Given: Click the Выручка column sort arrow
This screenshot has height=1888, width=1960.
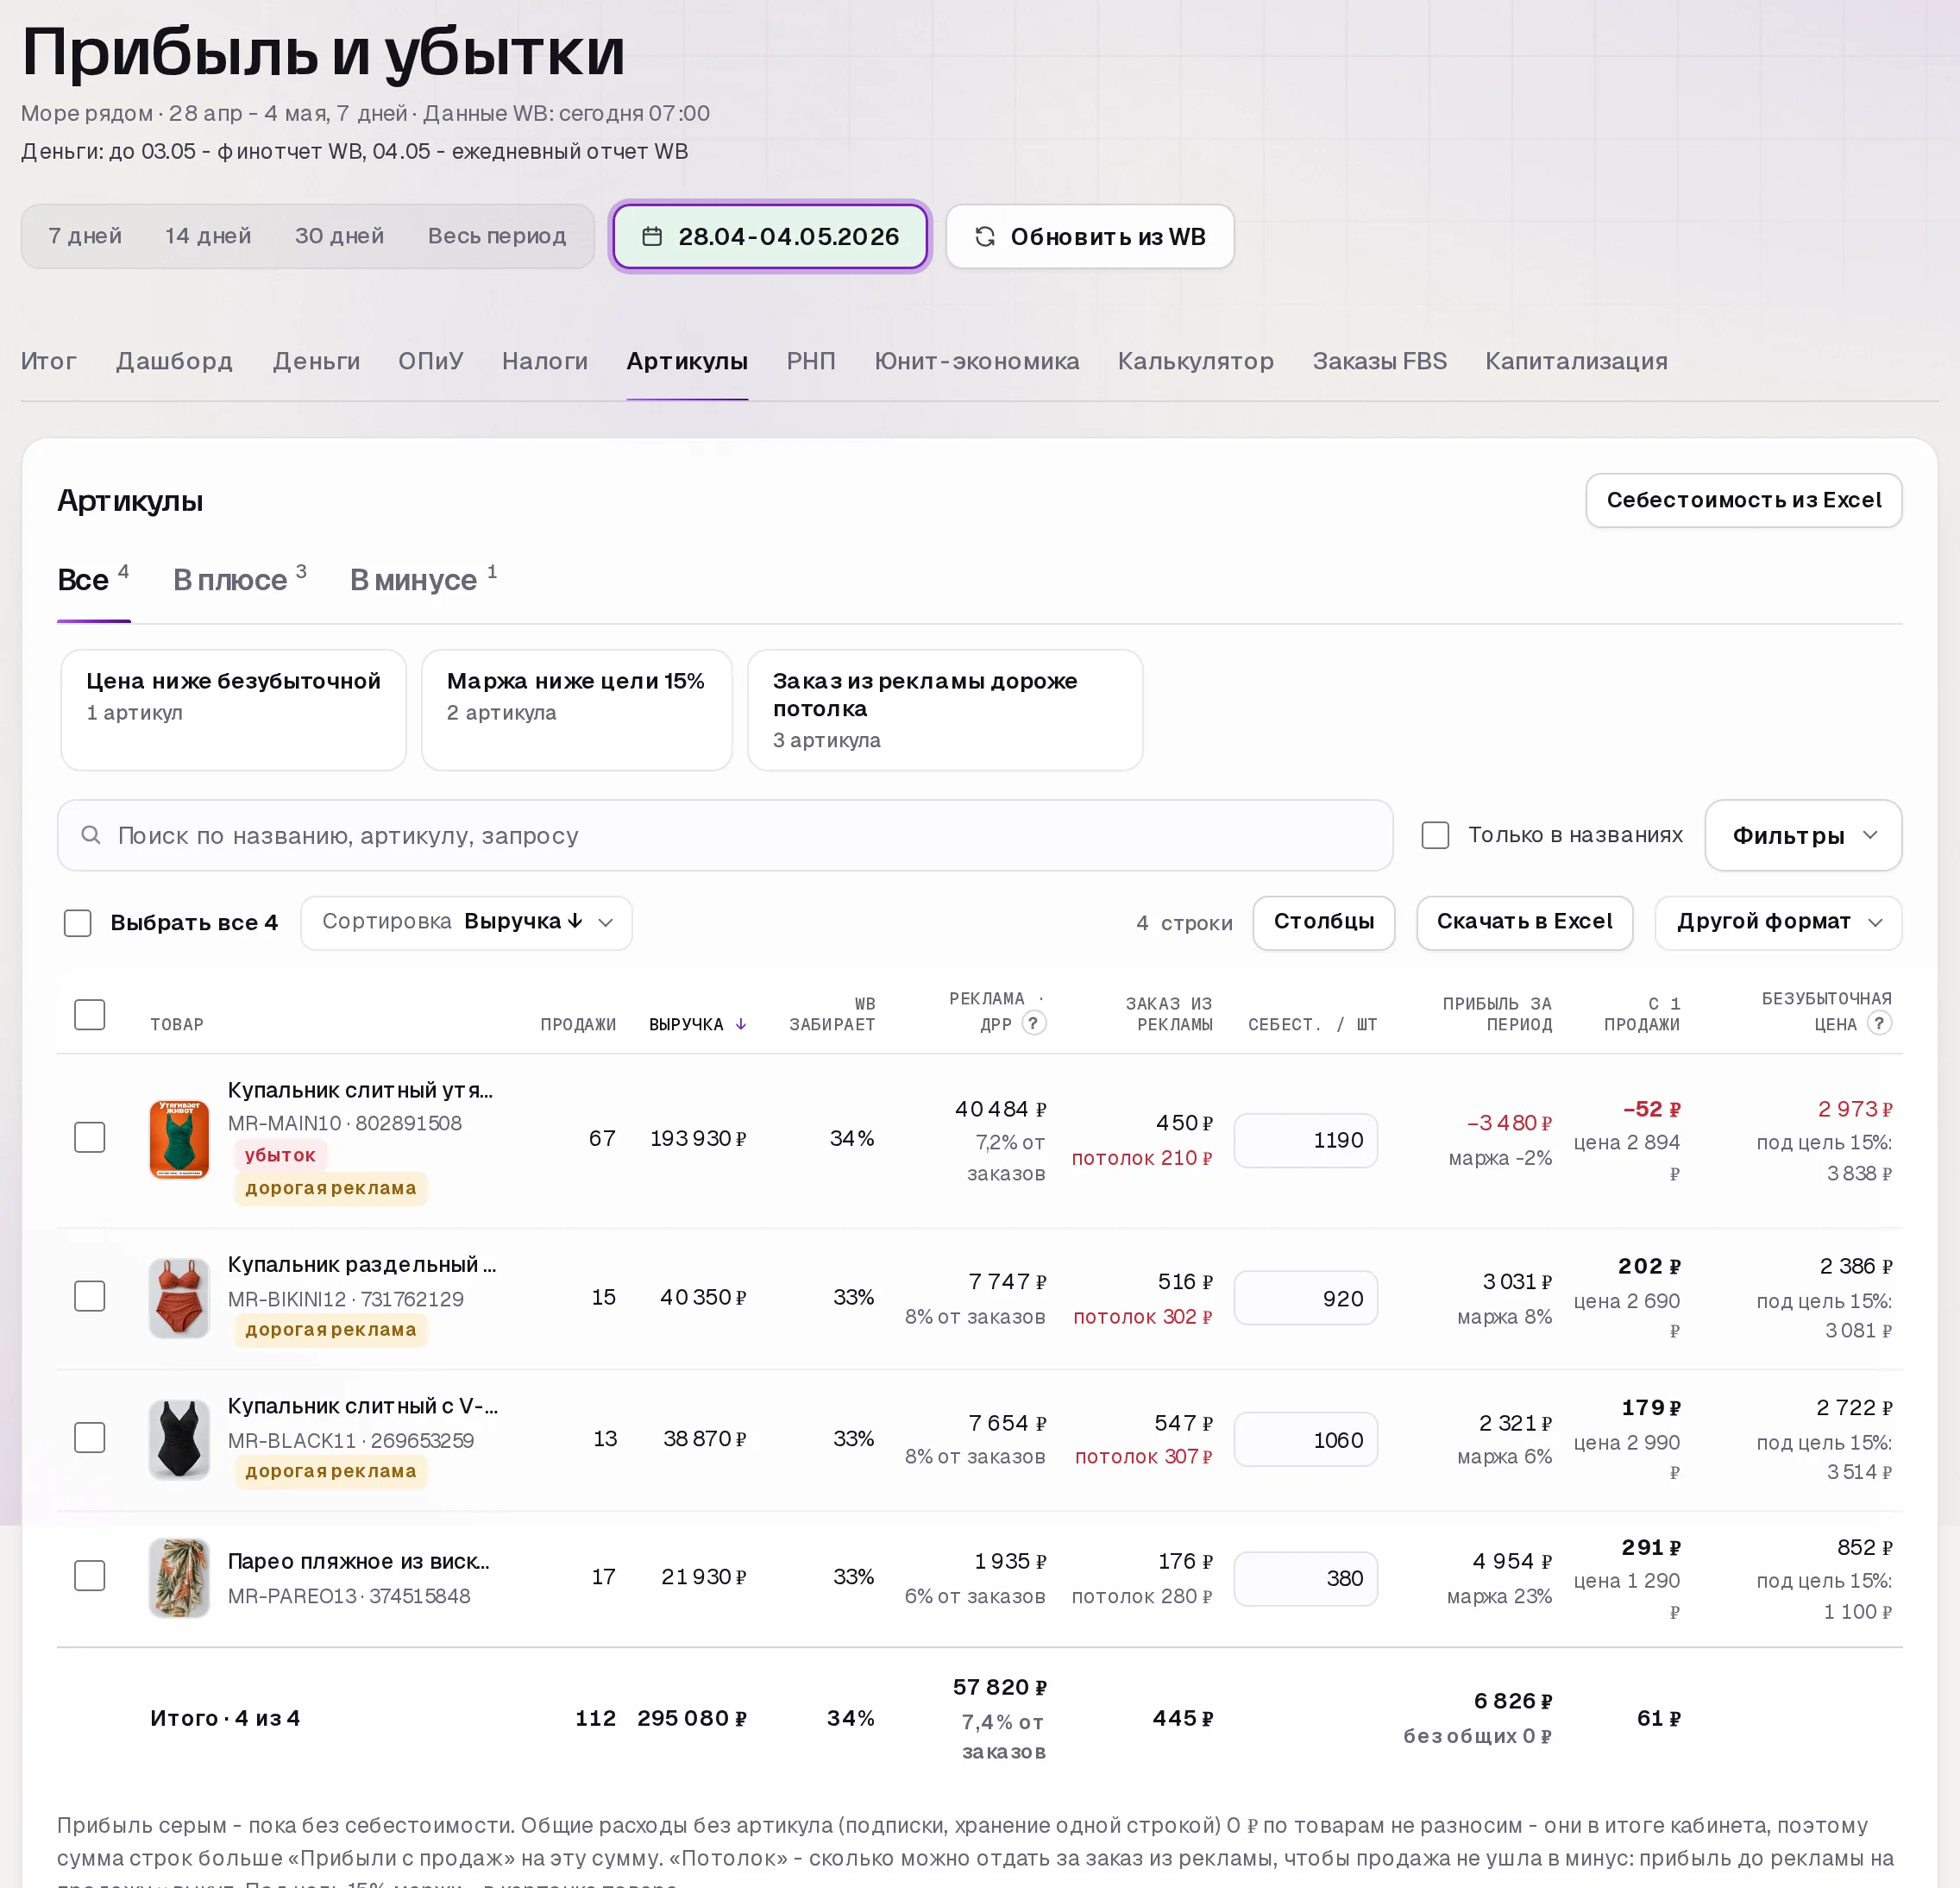Looking at the screenshot, I should [741, 1024].
